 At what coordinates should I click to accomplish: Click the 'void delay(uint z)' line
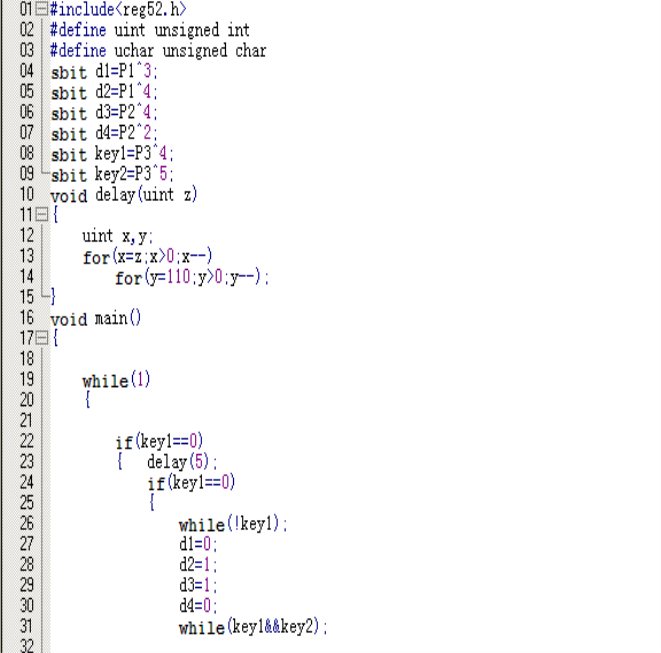[x=124, y=195]
